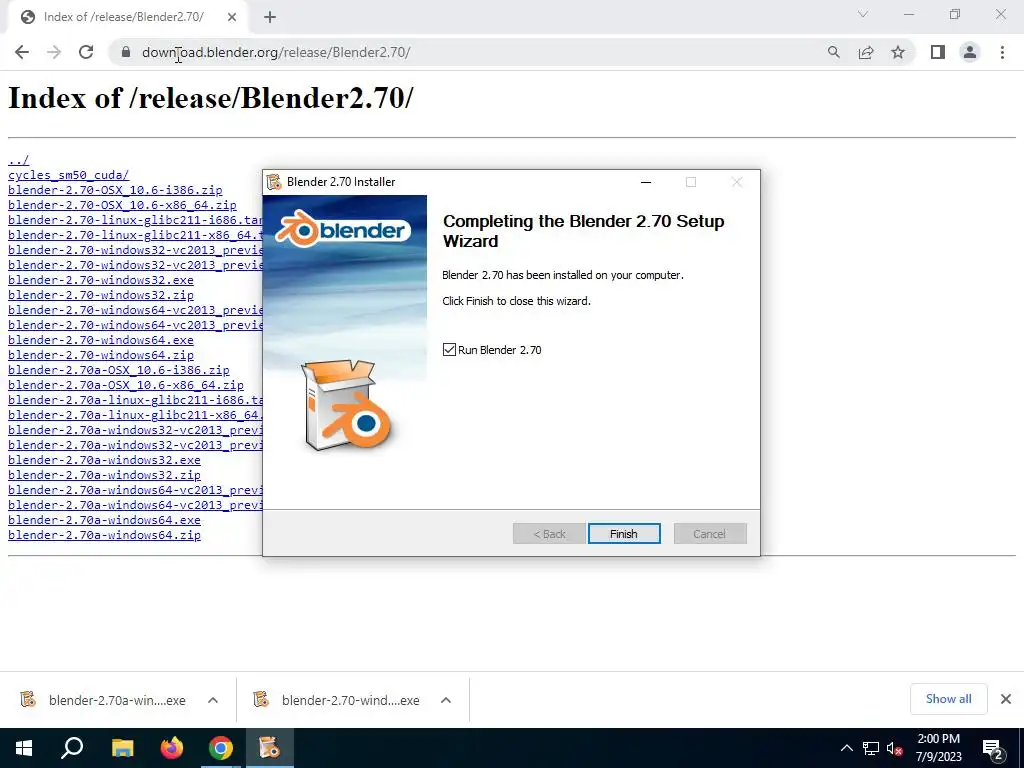Download blender-2.70-OSX_10.6-x86_64.zip

point(122,205)
